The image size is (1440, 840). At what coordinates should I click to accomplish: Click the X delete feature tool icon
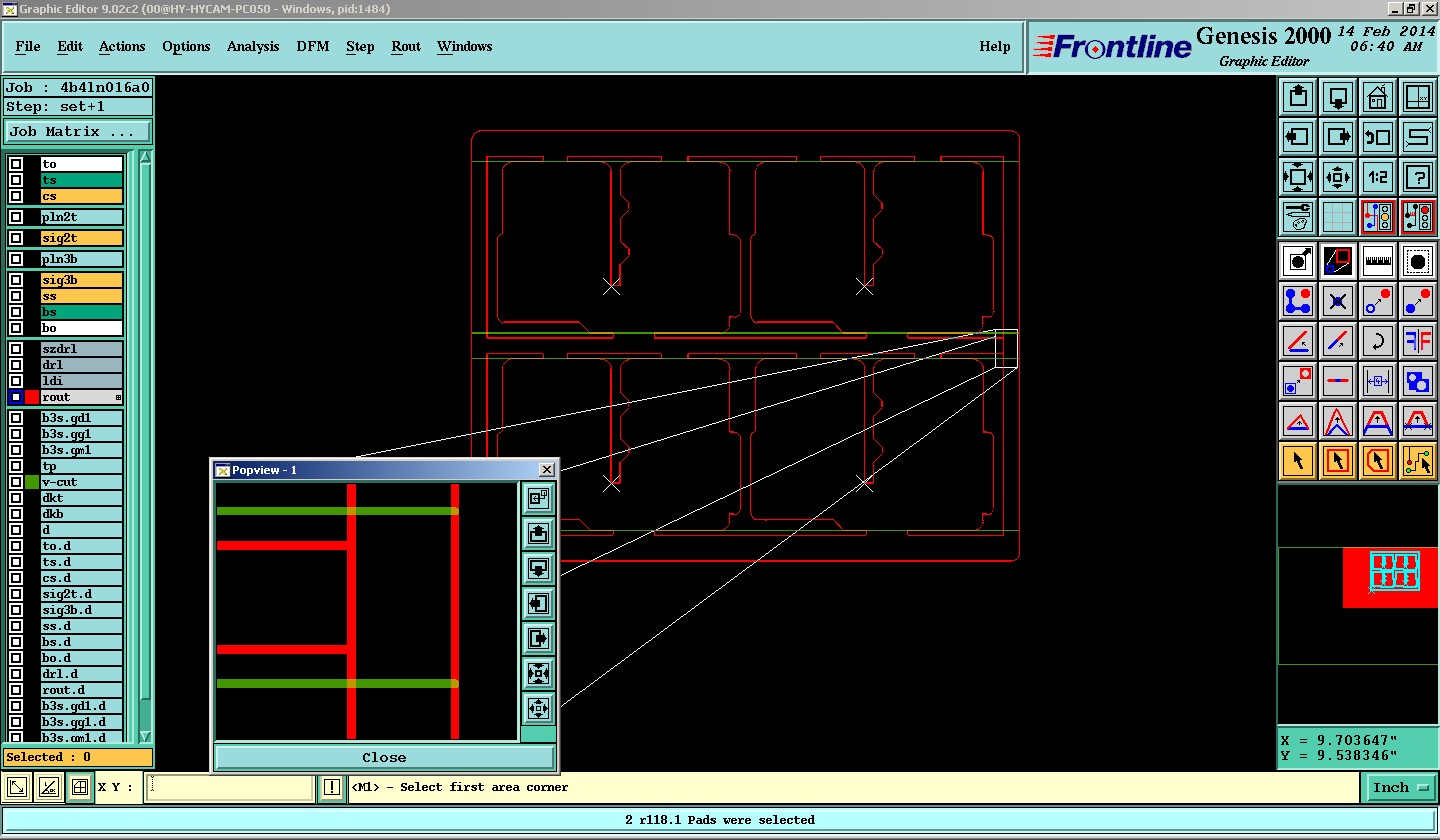(x=1338, y=301)
